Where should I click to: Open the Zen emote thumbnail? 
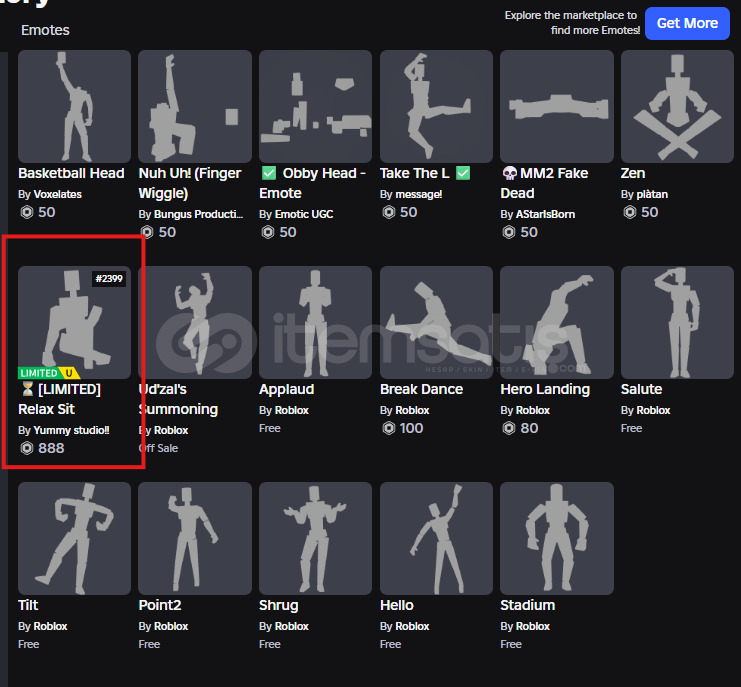coord(677,106)
